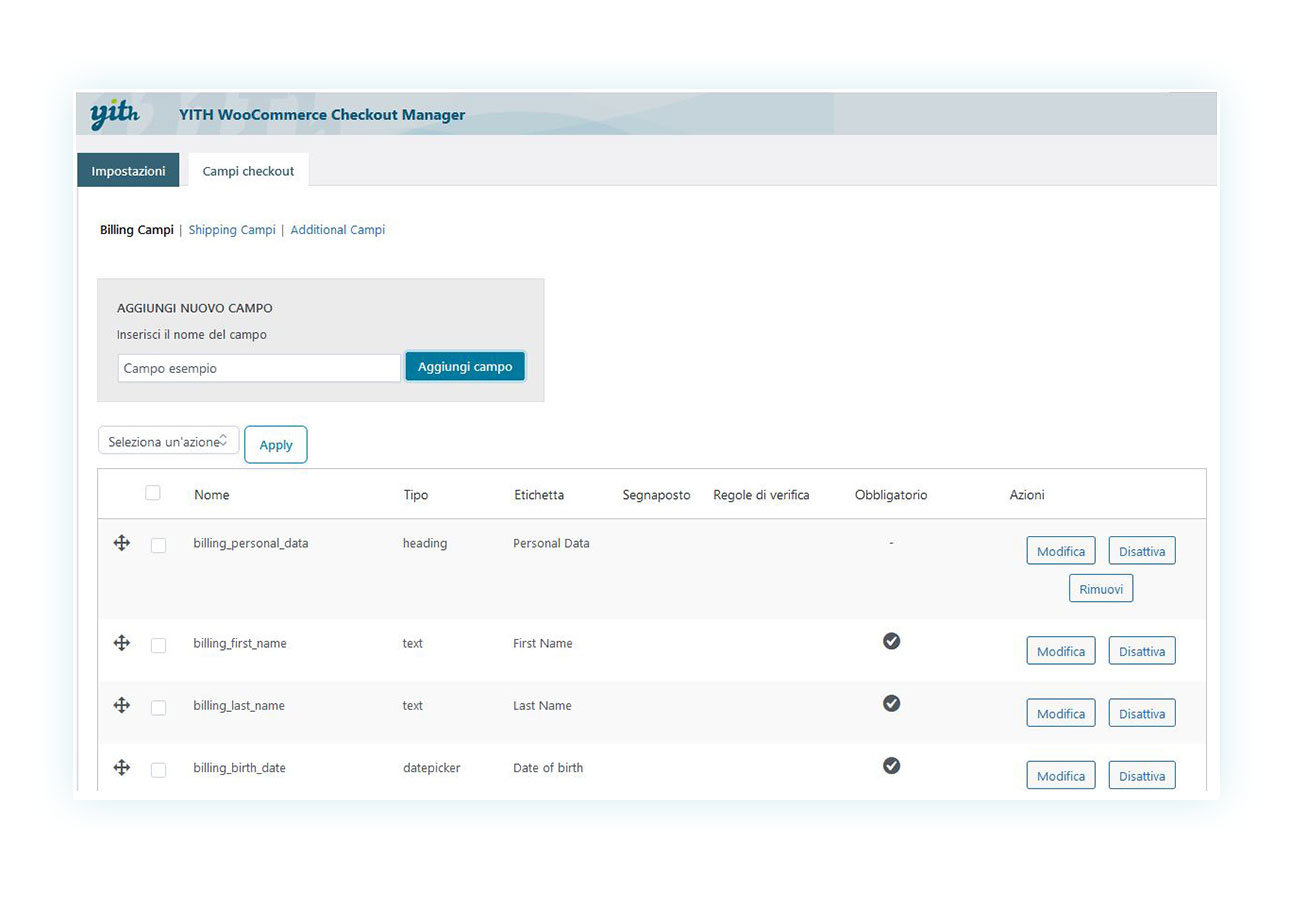Click the Date of birth label cell

pyautogui.click(x=548, y=767)
